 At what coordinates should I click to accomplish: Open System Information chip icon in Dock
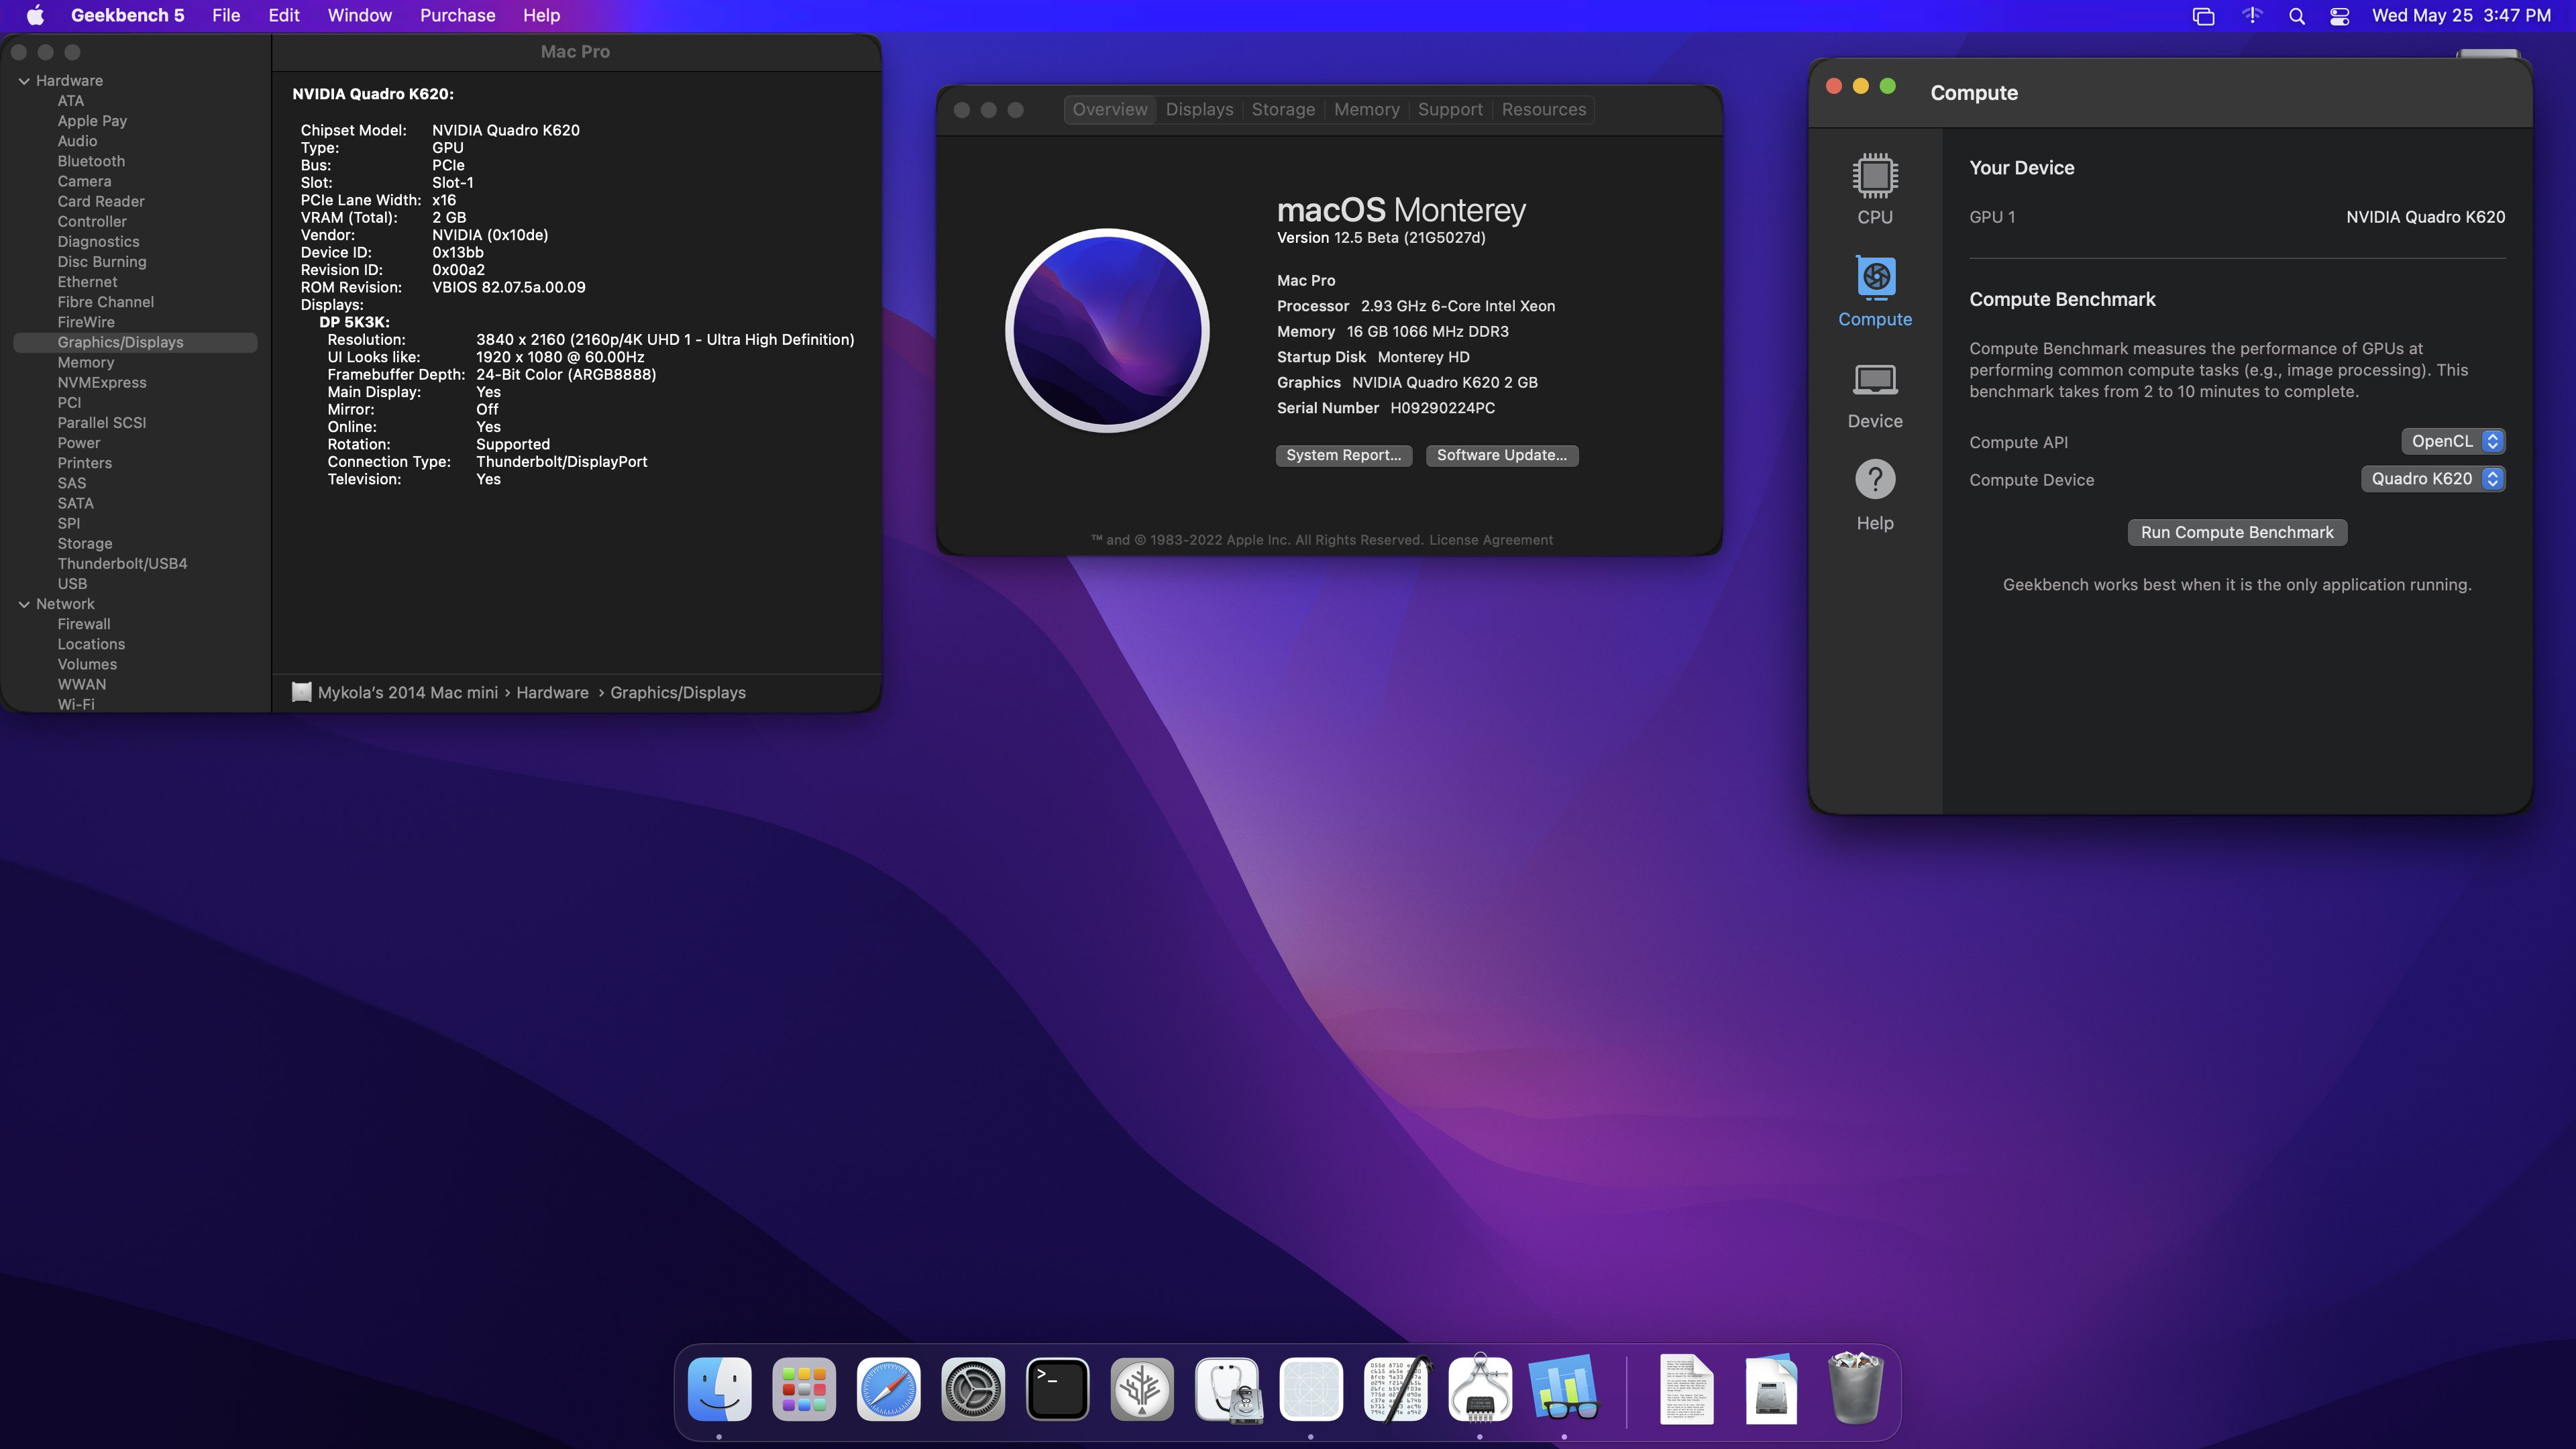1480,1389
